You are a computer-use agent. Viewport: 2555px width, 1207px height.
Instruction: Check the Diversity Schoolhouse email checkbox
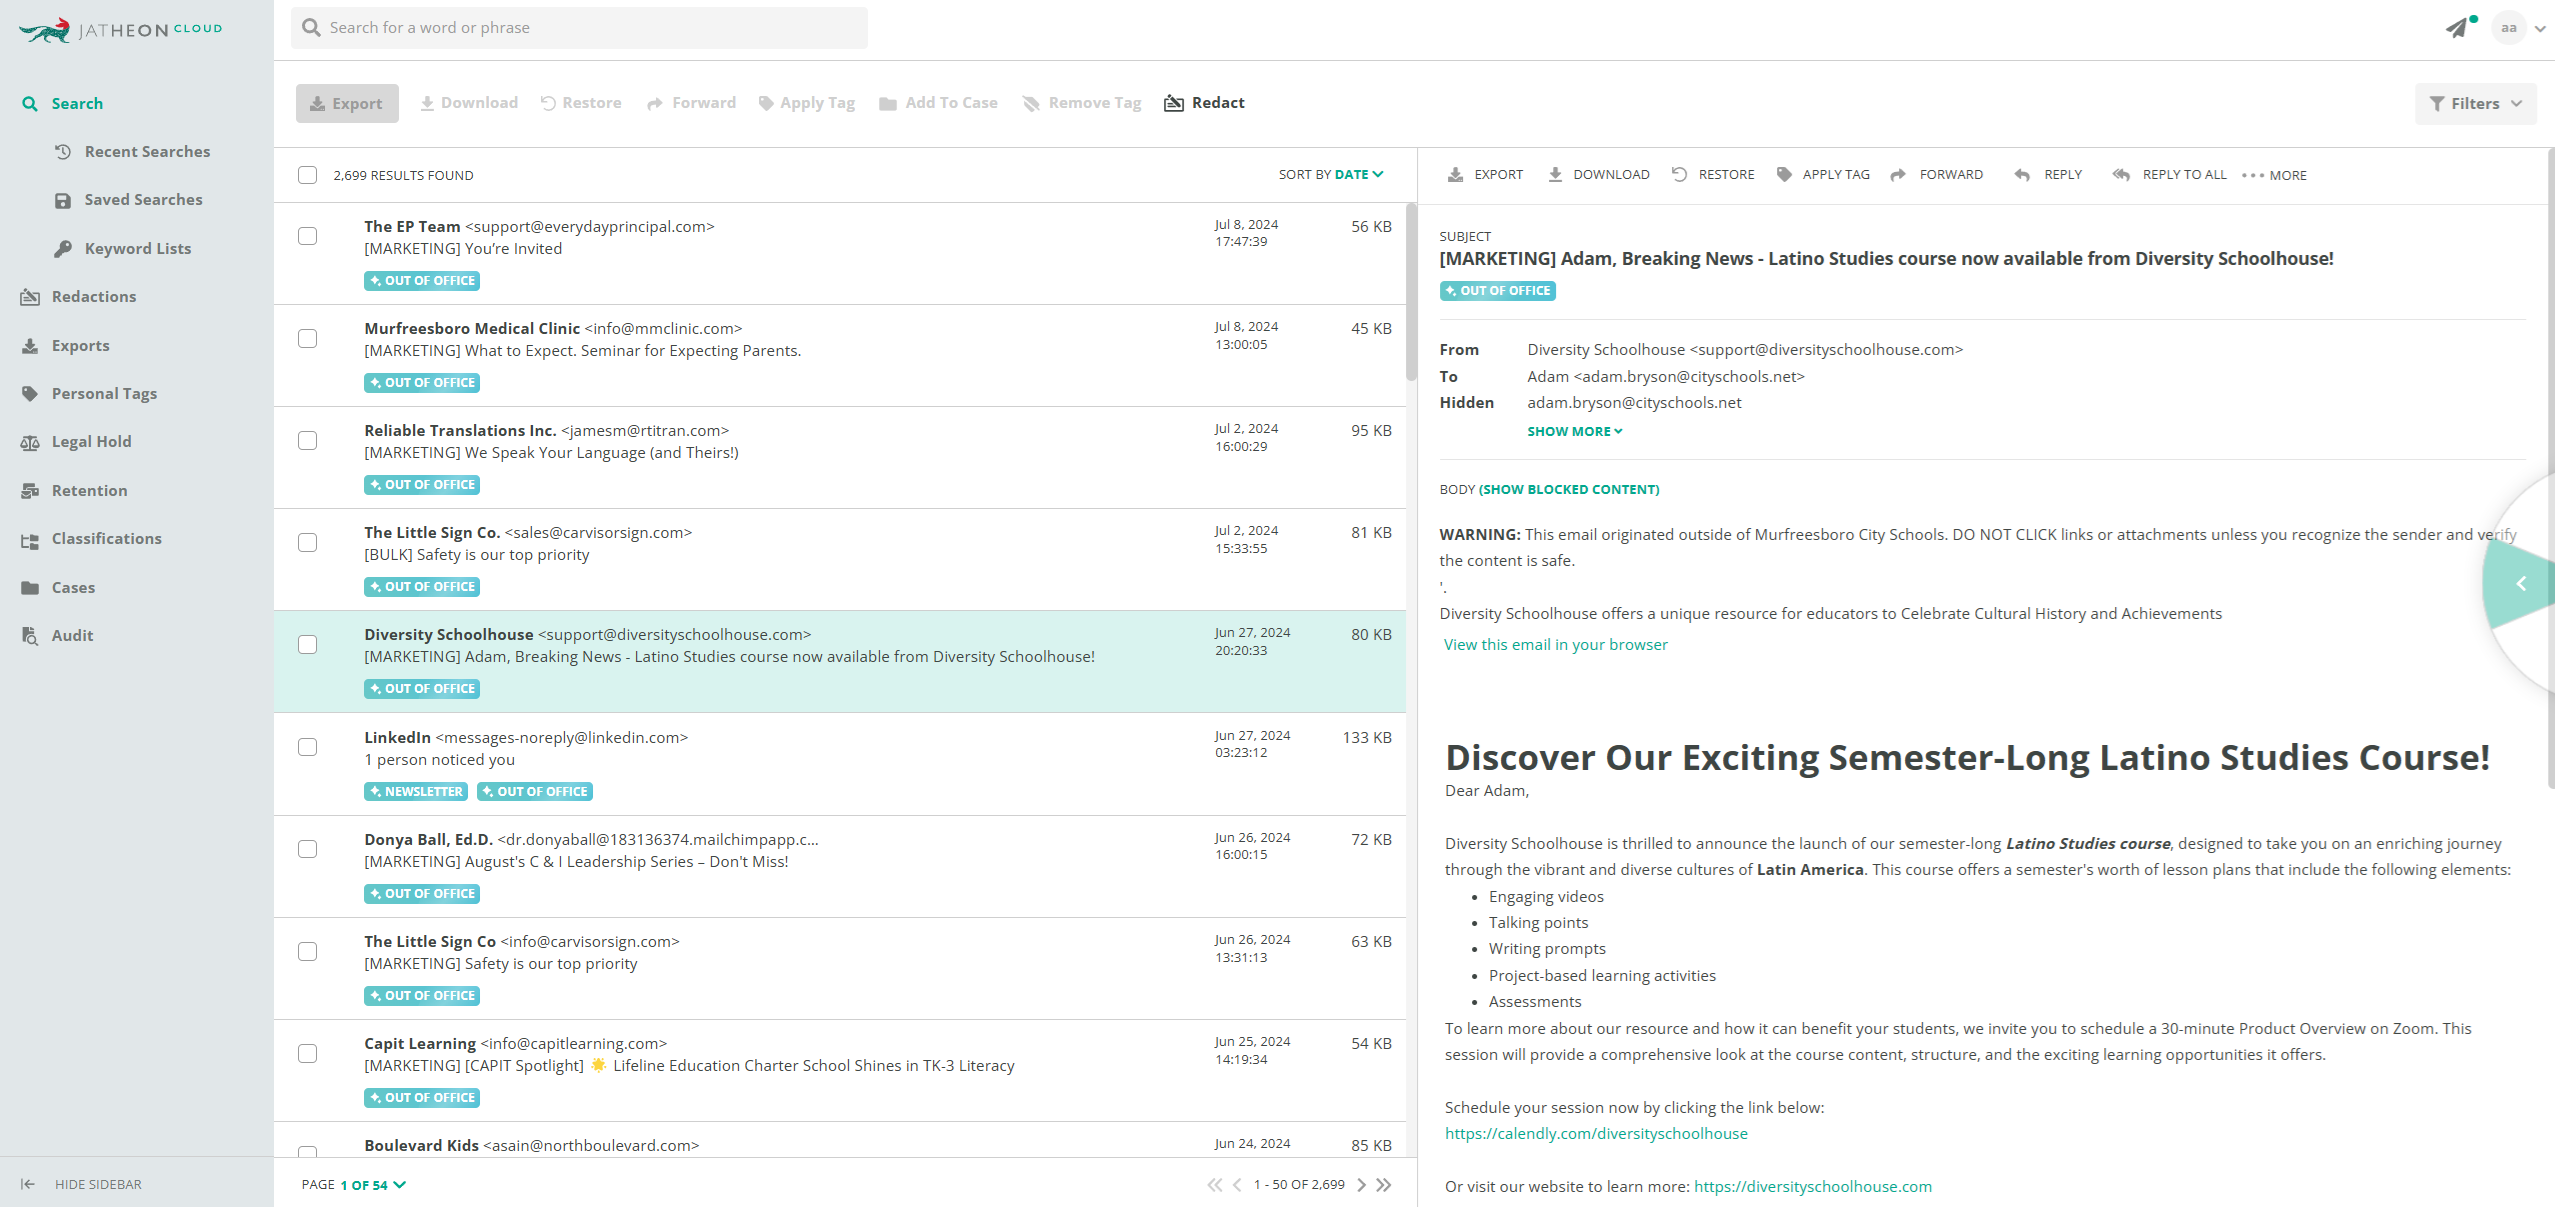[308, 645]
